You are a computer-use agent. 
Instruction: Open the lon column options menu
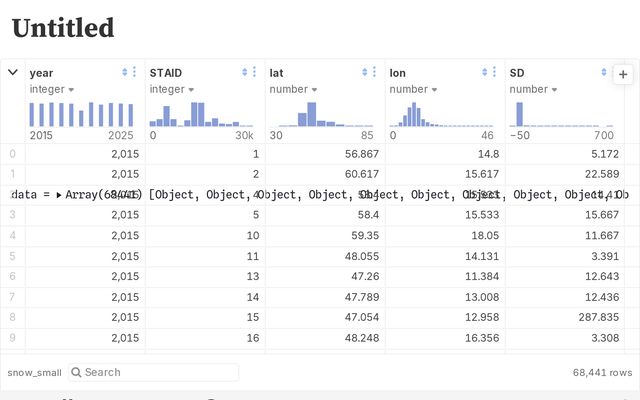[x=495, y=73]
